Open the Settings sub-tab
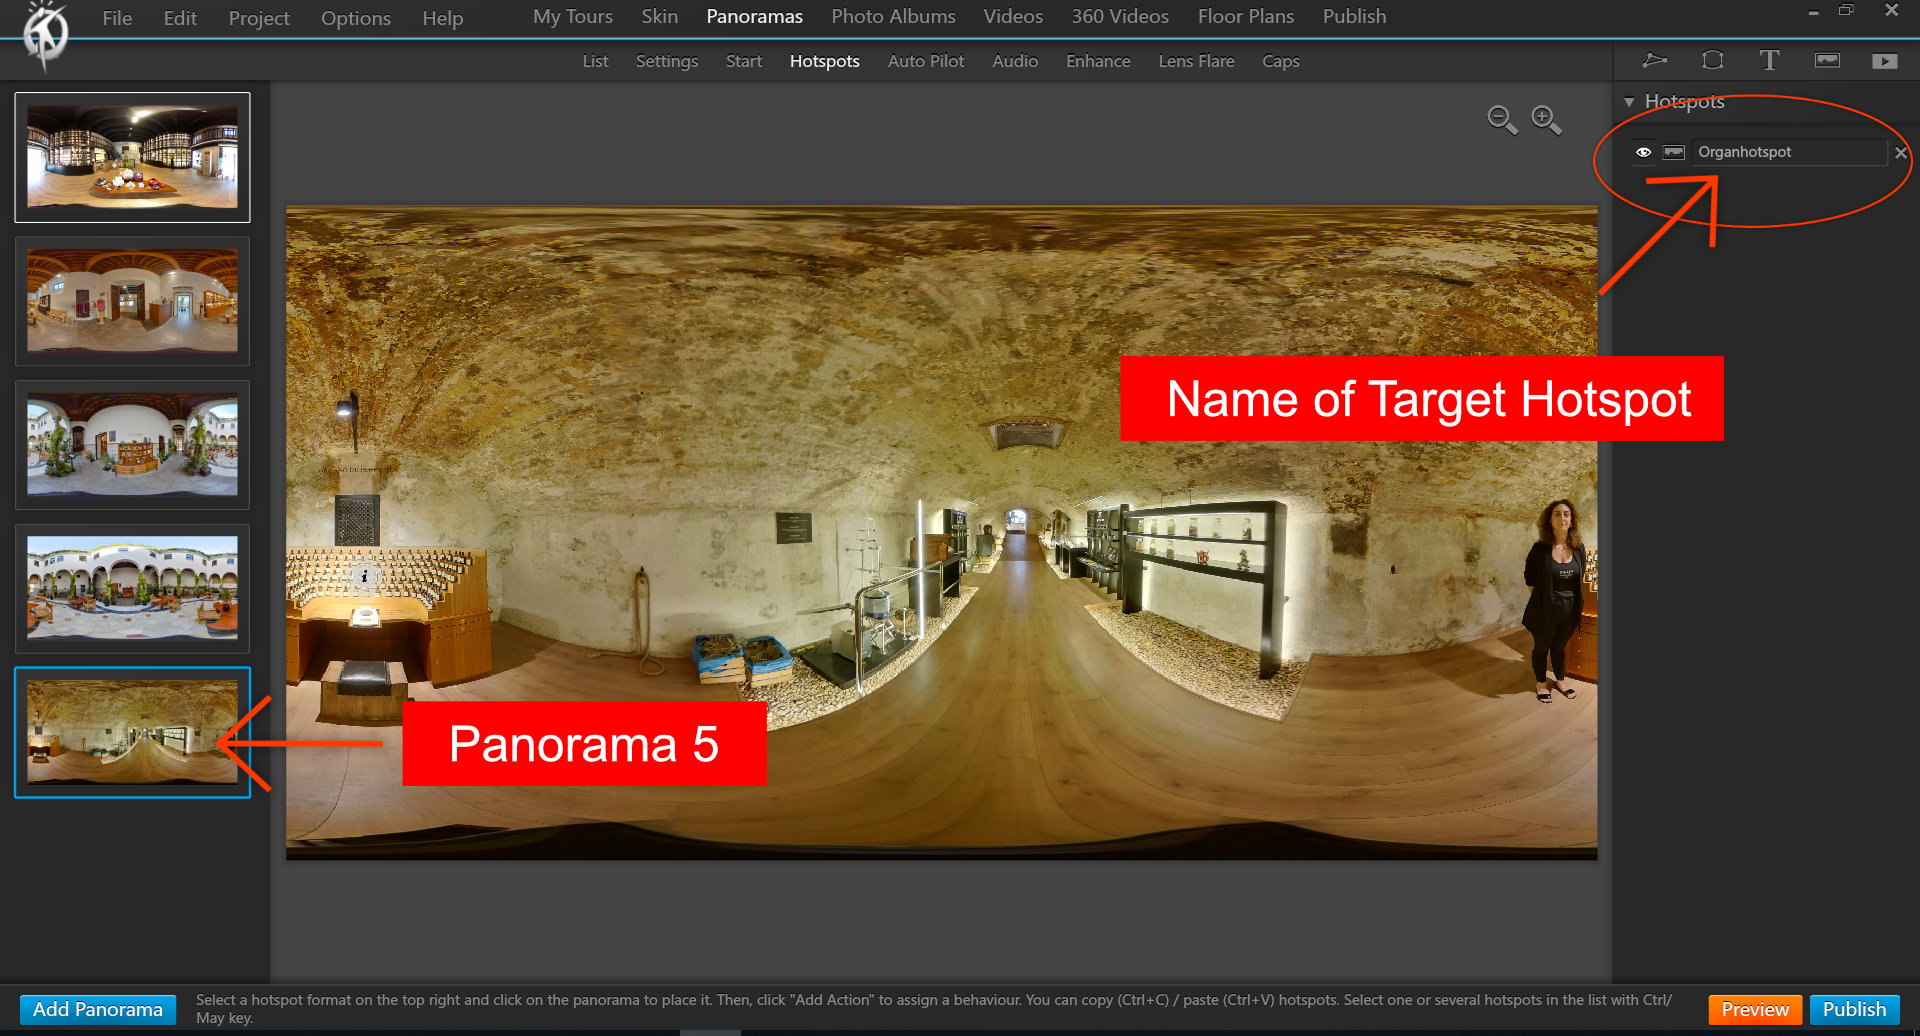Screen dimensions: 1920x1036 (667, 61)
